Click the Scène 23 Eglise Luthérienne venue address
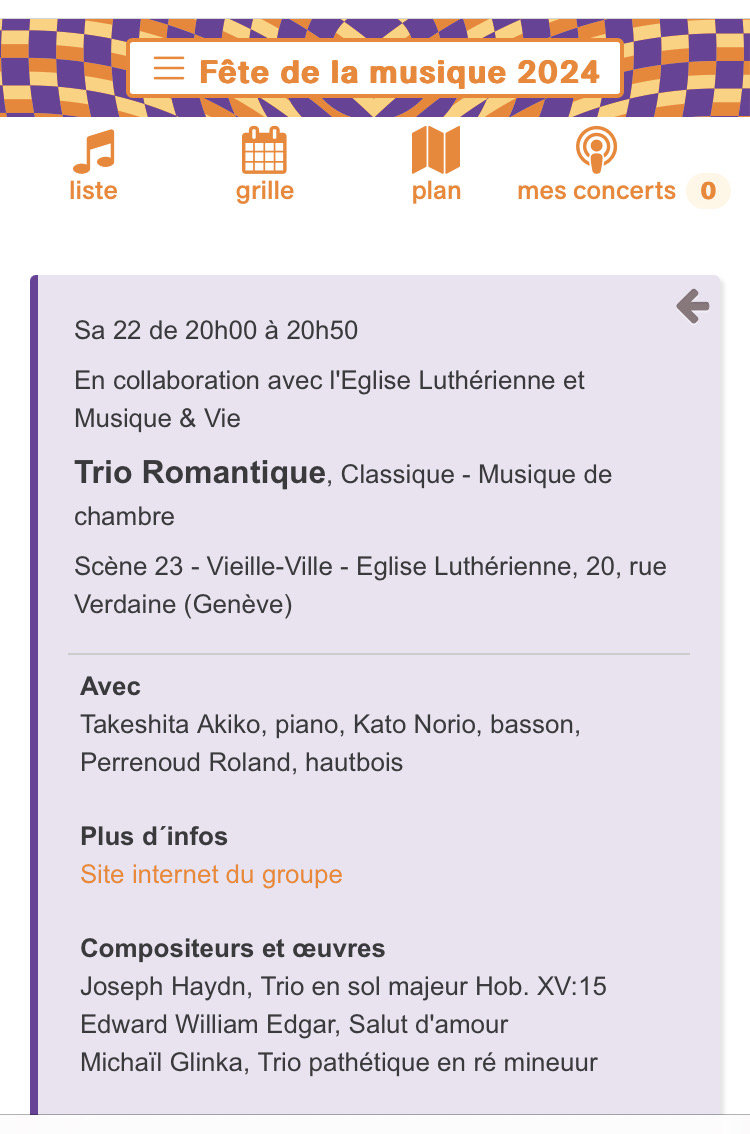Screen dimensions: 750x1134 click(370, 585)
